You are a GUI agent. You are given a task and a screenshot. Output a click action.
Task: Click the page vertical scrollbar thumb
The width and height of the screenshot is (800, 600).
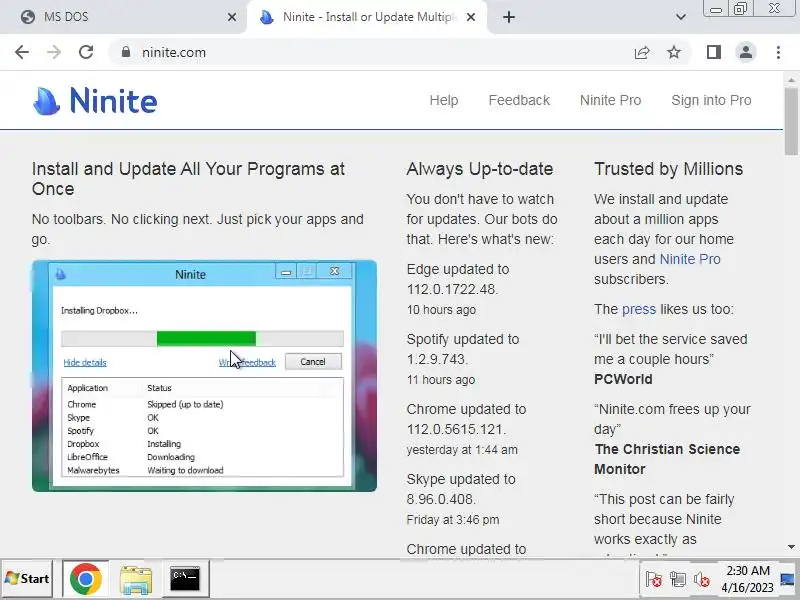pyautogui.click(x=791, y=121)
